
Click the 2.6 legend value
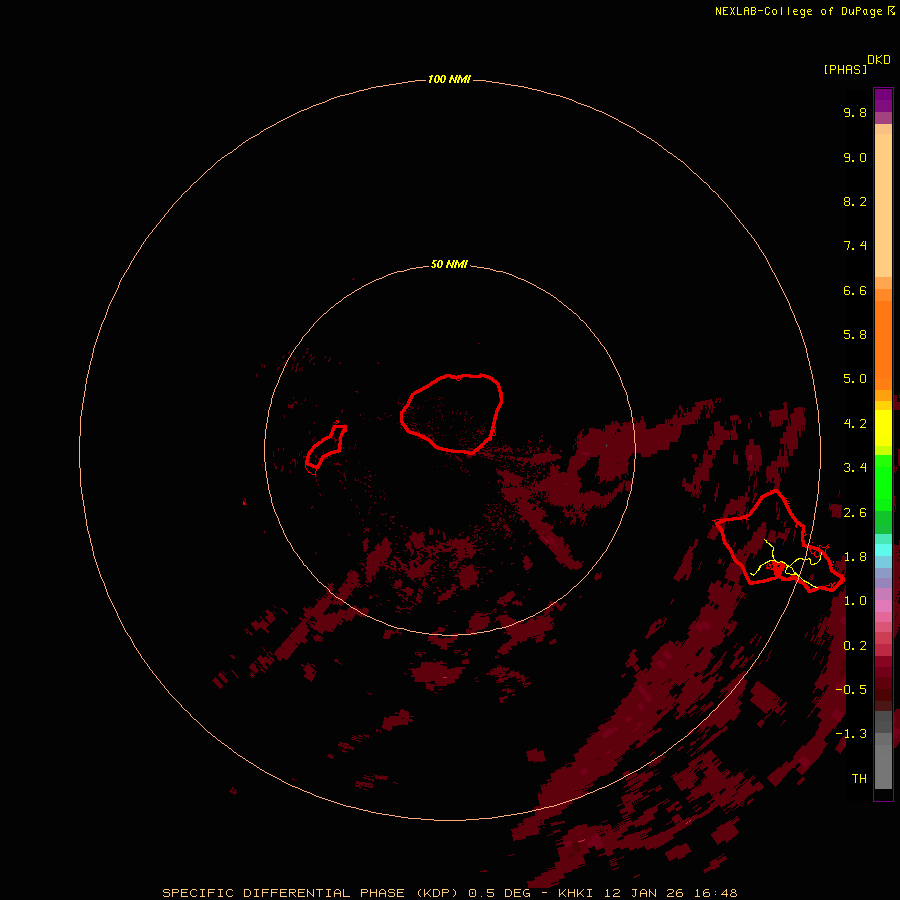pos(855,513)
